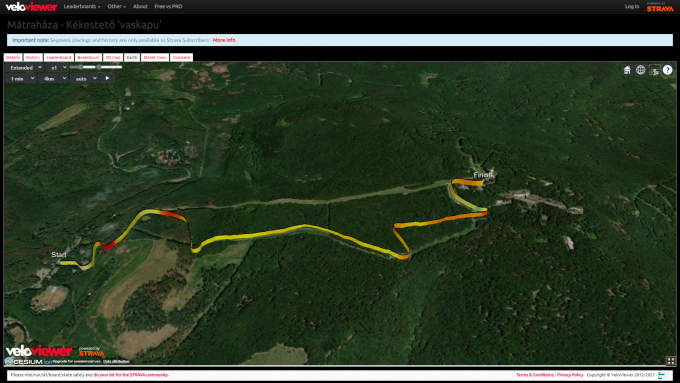
Task: Open the Extended view dropdown
Action: coord(24,68)
